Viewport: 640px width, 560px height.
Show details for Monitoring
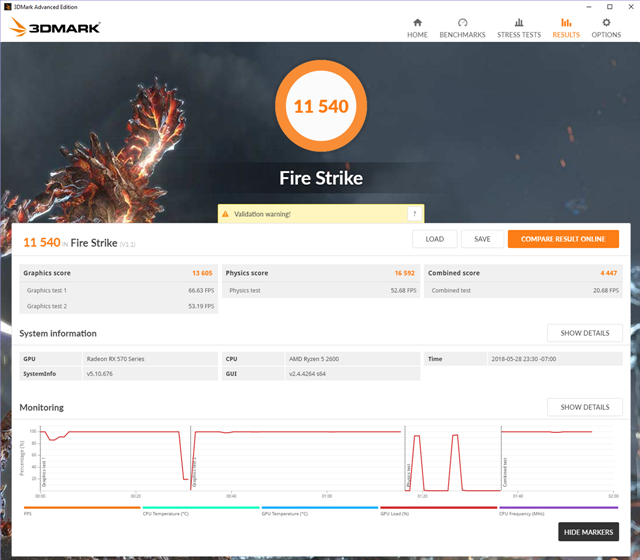point(585,407)
